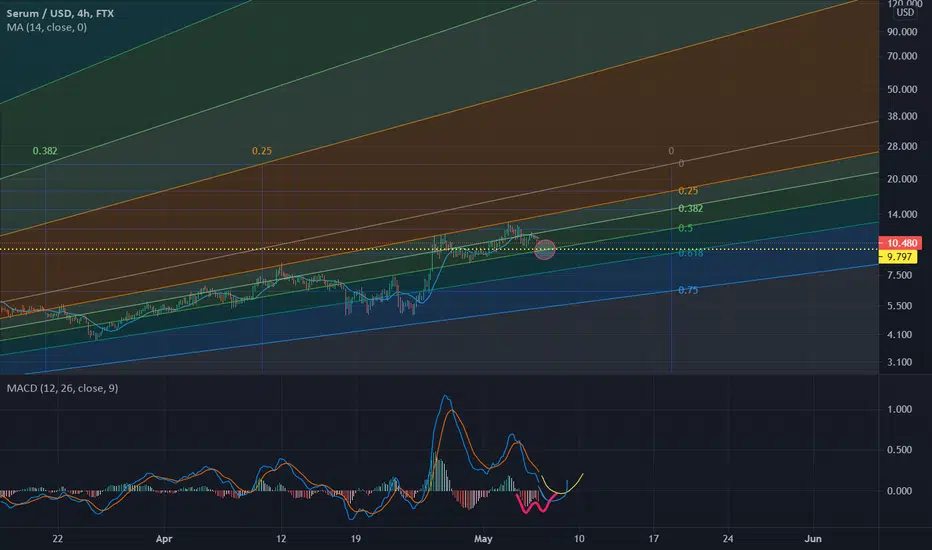This screenshot has width=932, height=550.
Task: Click the 24 date label on the time axis
Action: tap(728, 539)
